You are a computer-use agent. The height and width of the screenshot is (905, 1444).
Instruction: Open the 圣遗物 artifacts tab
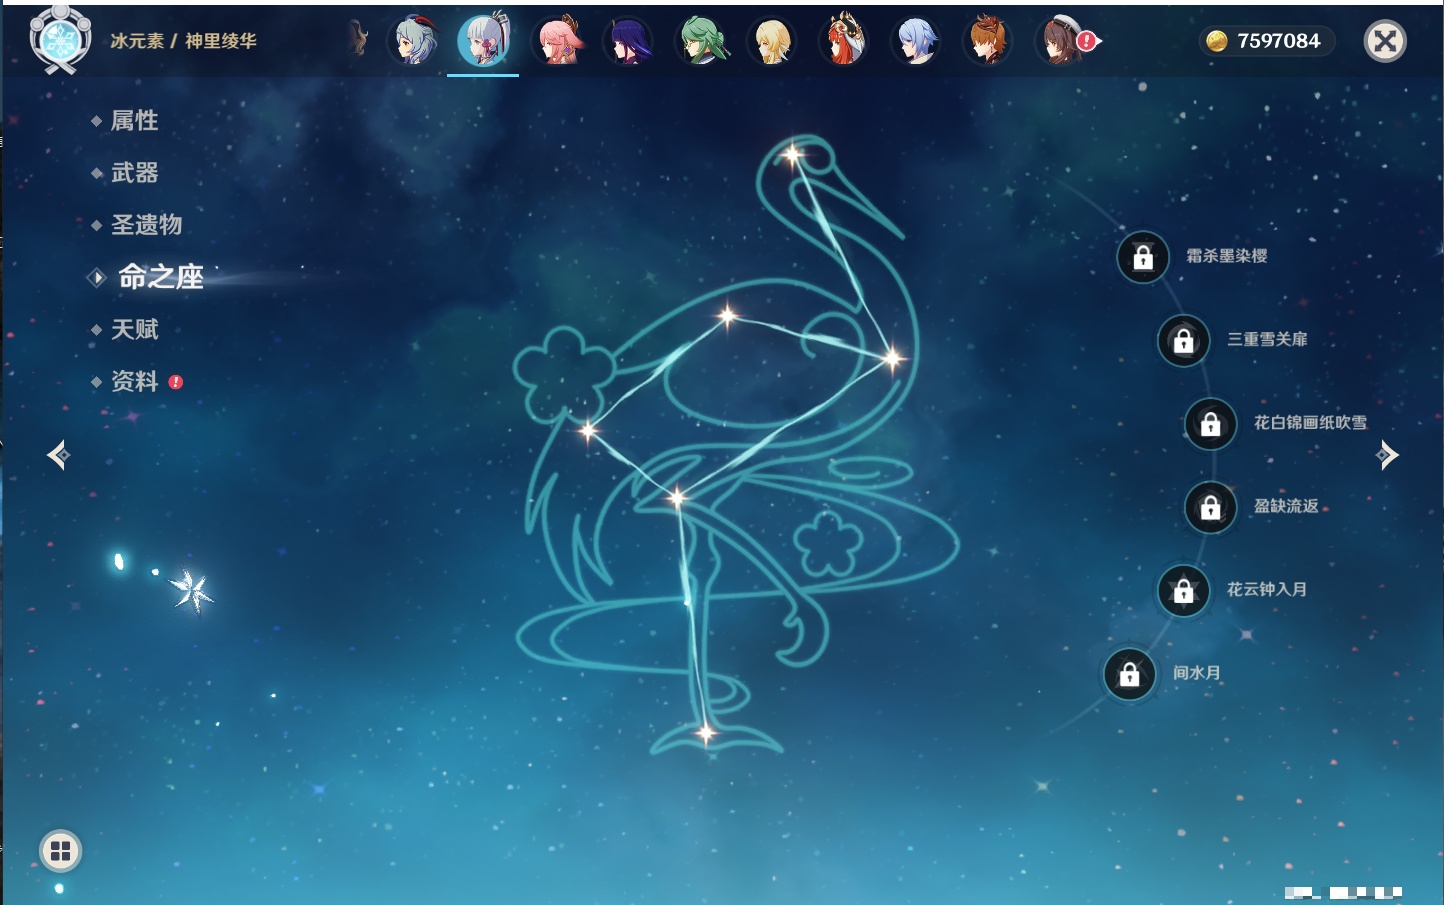tap(146, 225)
